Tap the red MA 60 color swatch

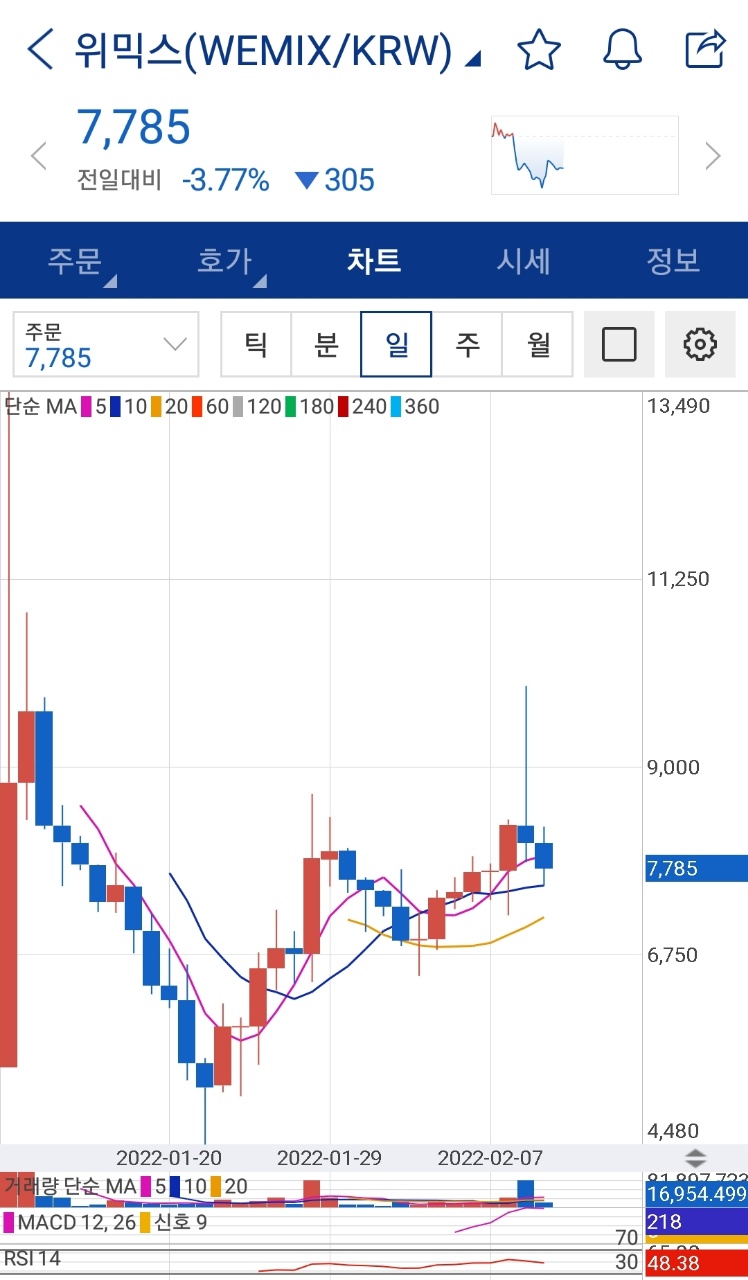(x=197, y=406)
